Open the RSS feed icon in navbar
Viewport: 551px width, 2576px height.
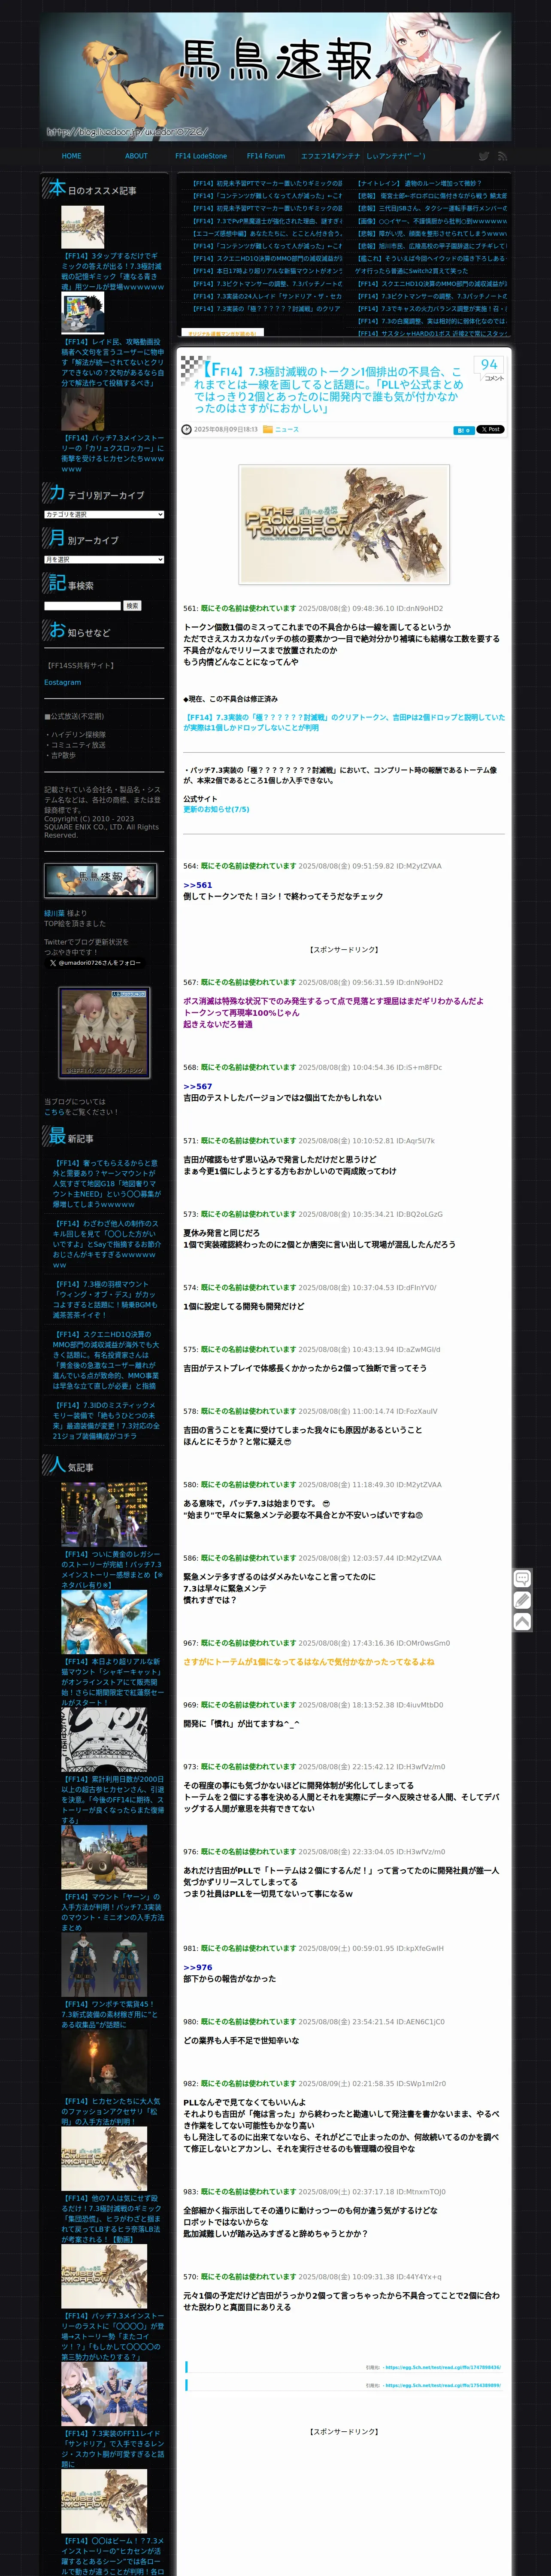click(502, 156)
